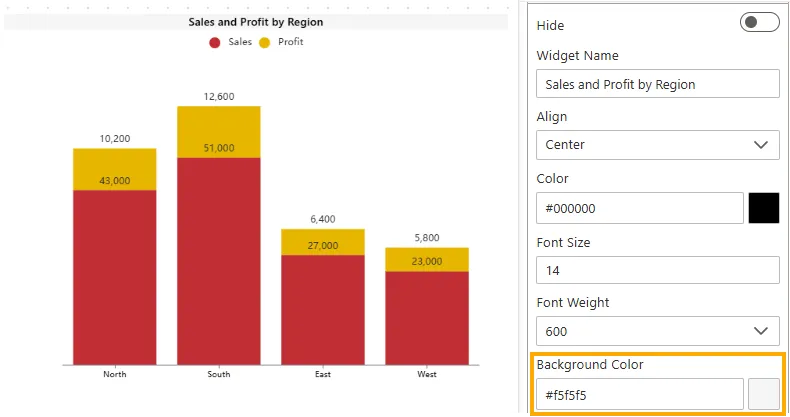Click the red Sales legend marker
790x417 pixels.
(214, 42)
